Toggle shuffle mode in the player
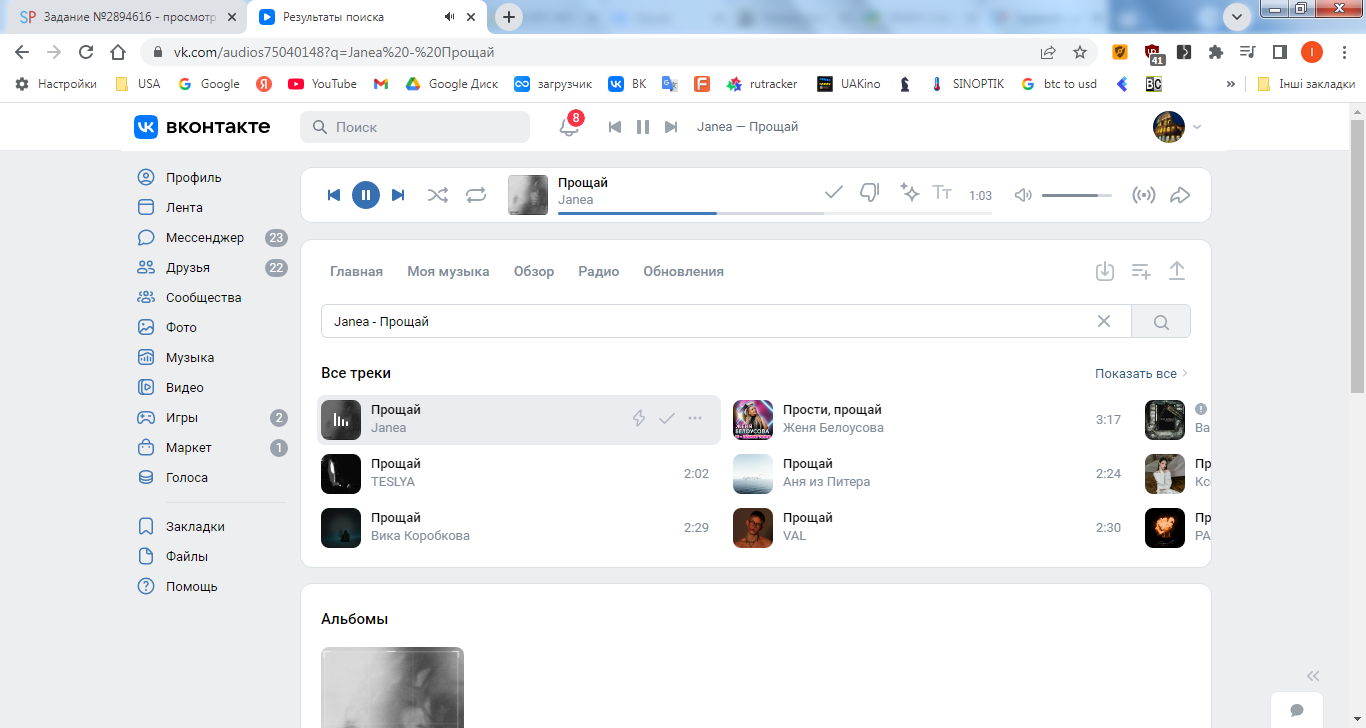This screenshot has height=728, width=1366. tap(438, 195)
